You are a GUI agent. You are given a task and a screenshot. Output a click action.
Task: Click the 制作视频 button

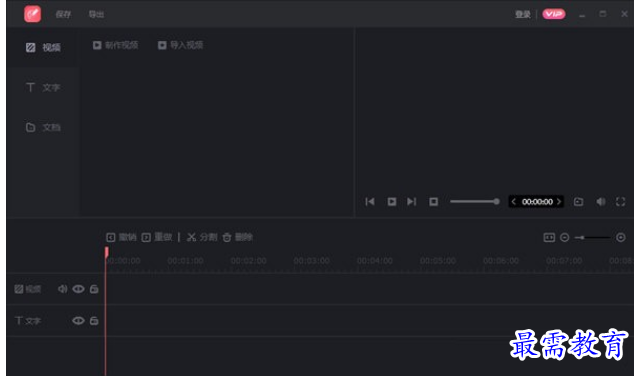[x=116, y=45]
